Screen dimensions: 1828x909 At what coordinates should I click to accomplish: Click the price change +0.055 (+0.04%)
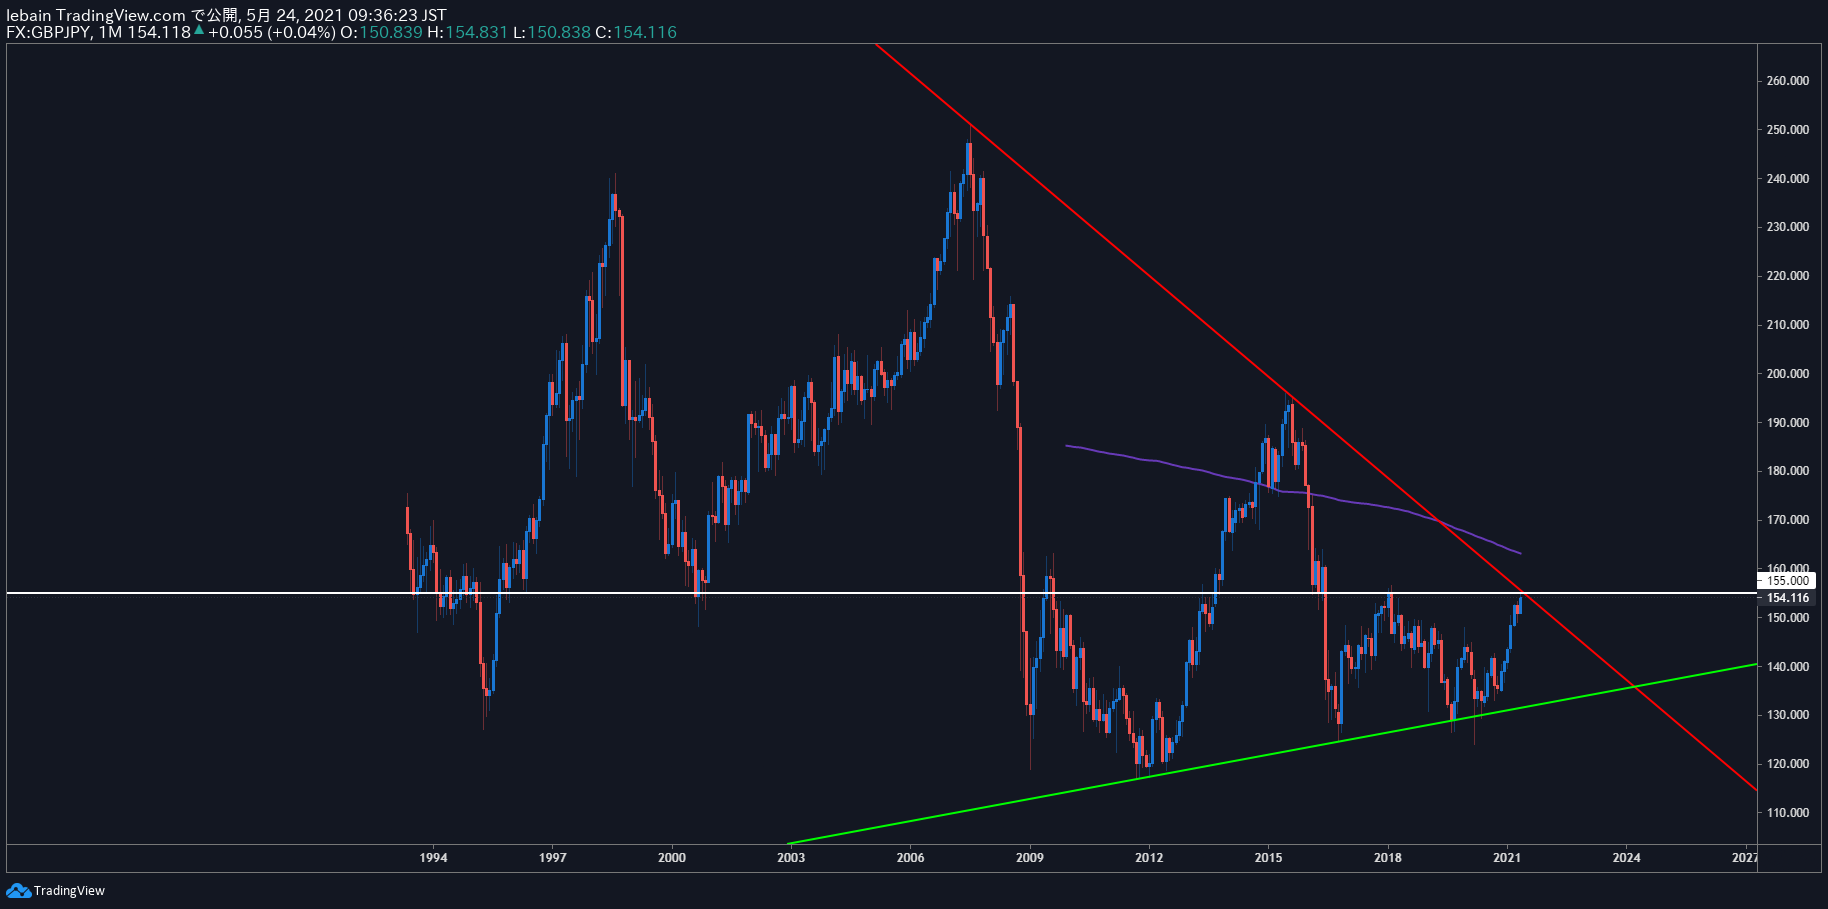tap(272, 32)
